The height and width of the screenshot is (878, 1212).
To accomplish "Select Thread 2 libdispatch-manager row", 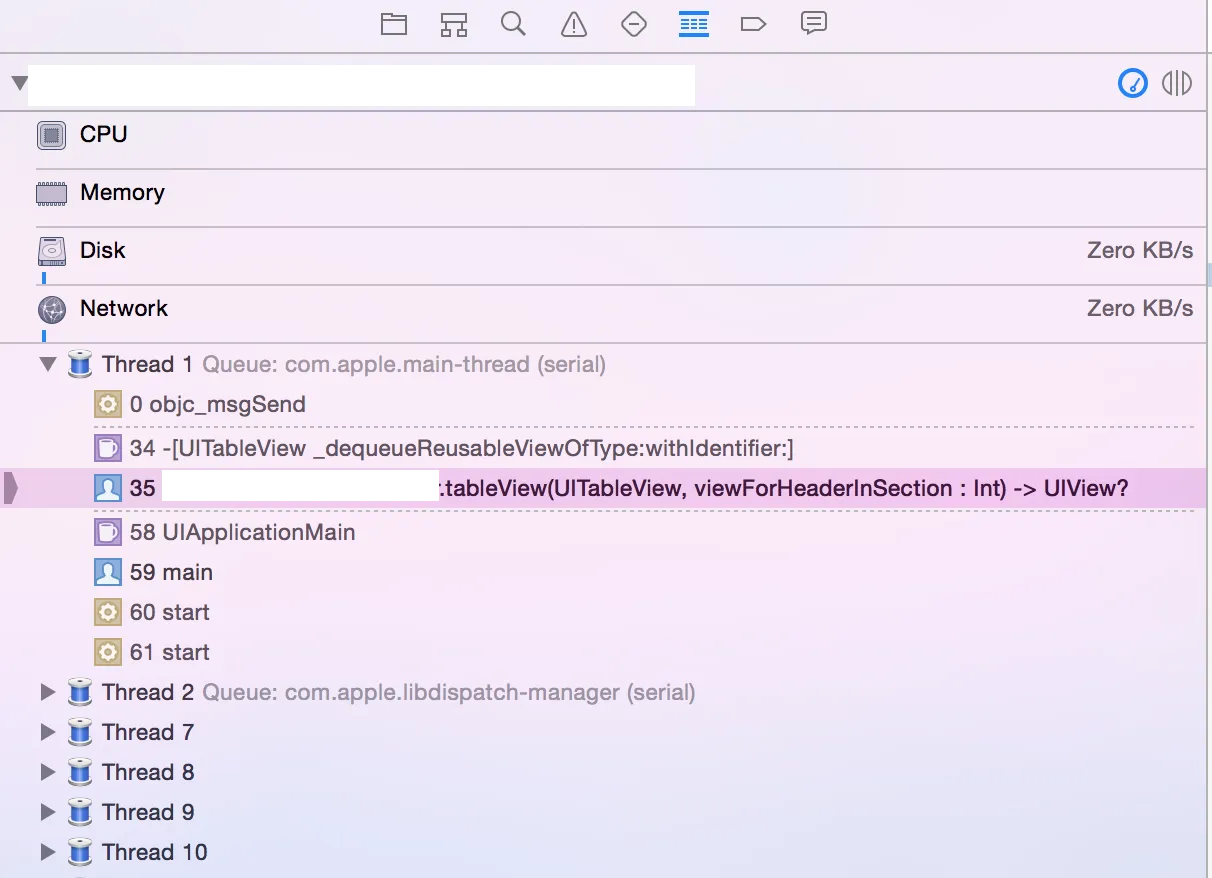I will point(603,692).
